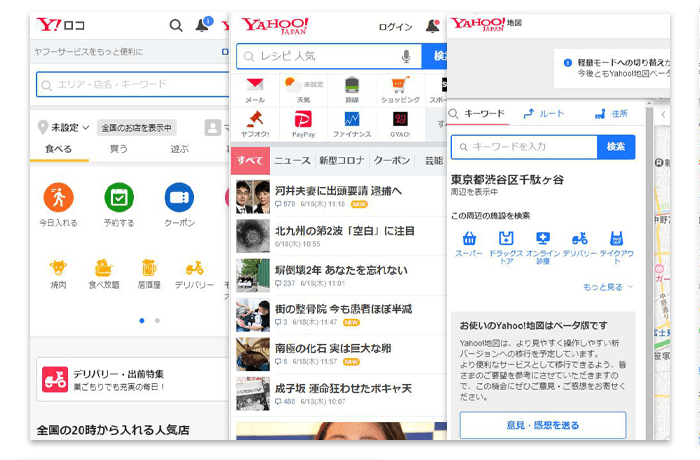Screen dimensions: 700x460
Task: Click microphone voice search icon
Action: point(406,57)
